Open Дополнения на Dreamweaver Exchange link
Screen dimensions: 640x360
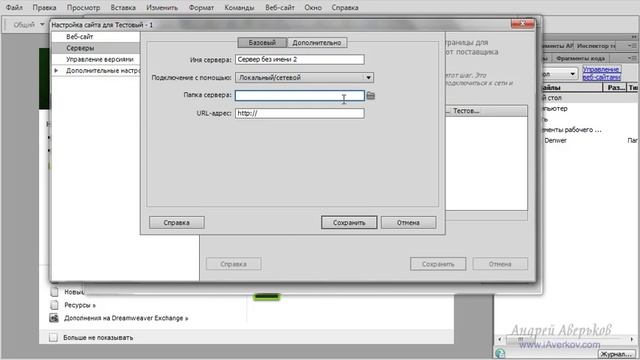126,318
